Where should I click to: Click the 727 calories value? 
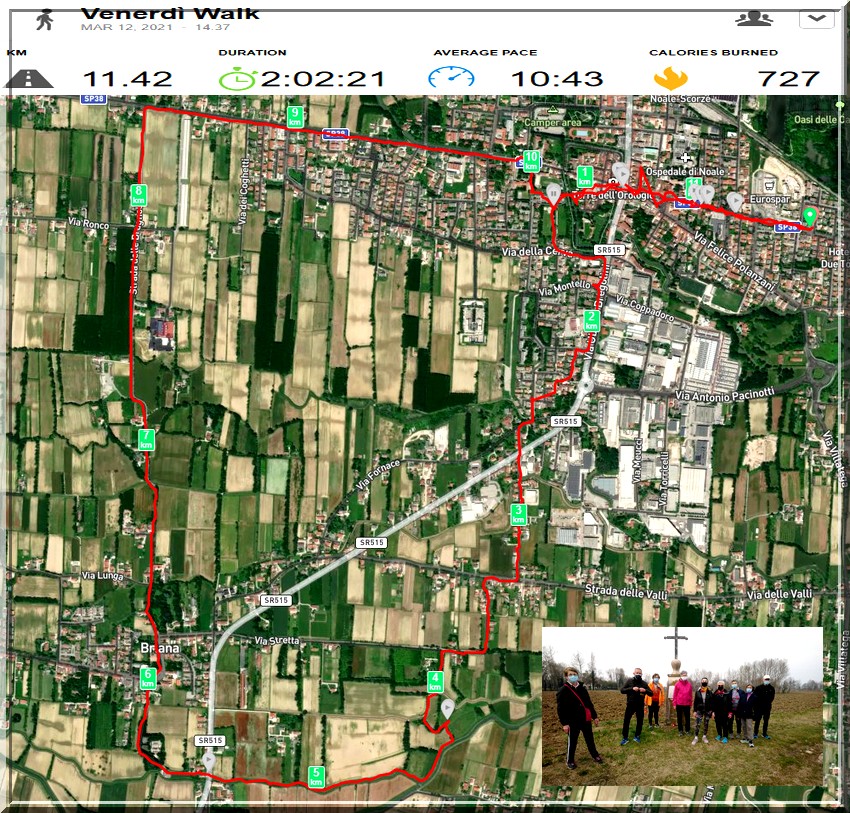pos(788,79)
